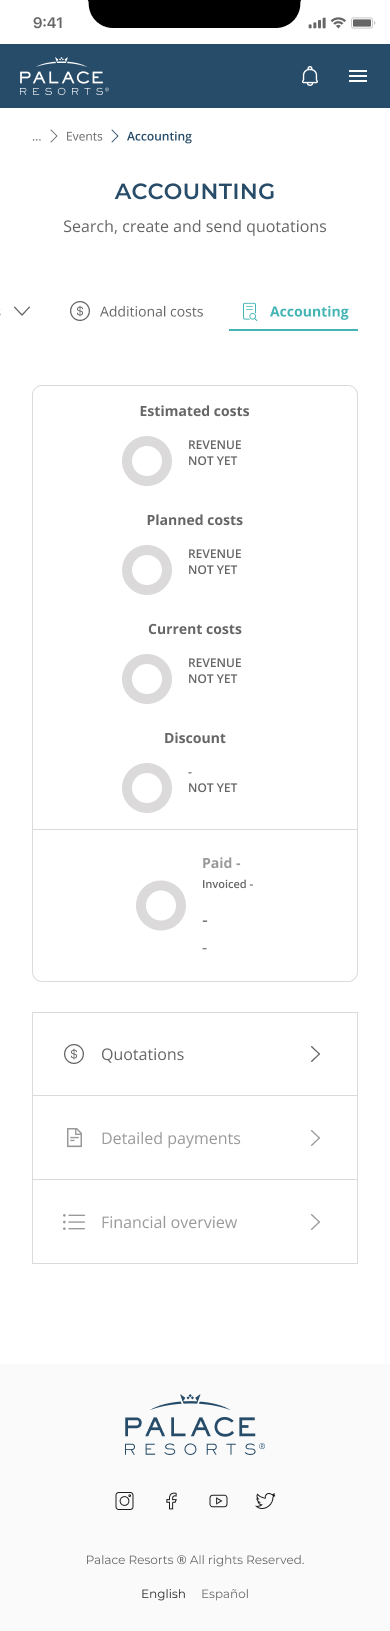Screen dimensions: 390x1631
Task: Expand the Detailed payments row arrow
Action: 315,1138
